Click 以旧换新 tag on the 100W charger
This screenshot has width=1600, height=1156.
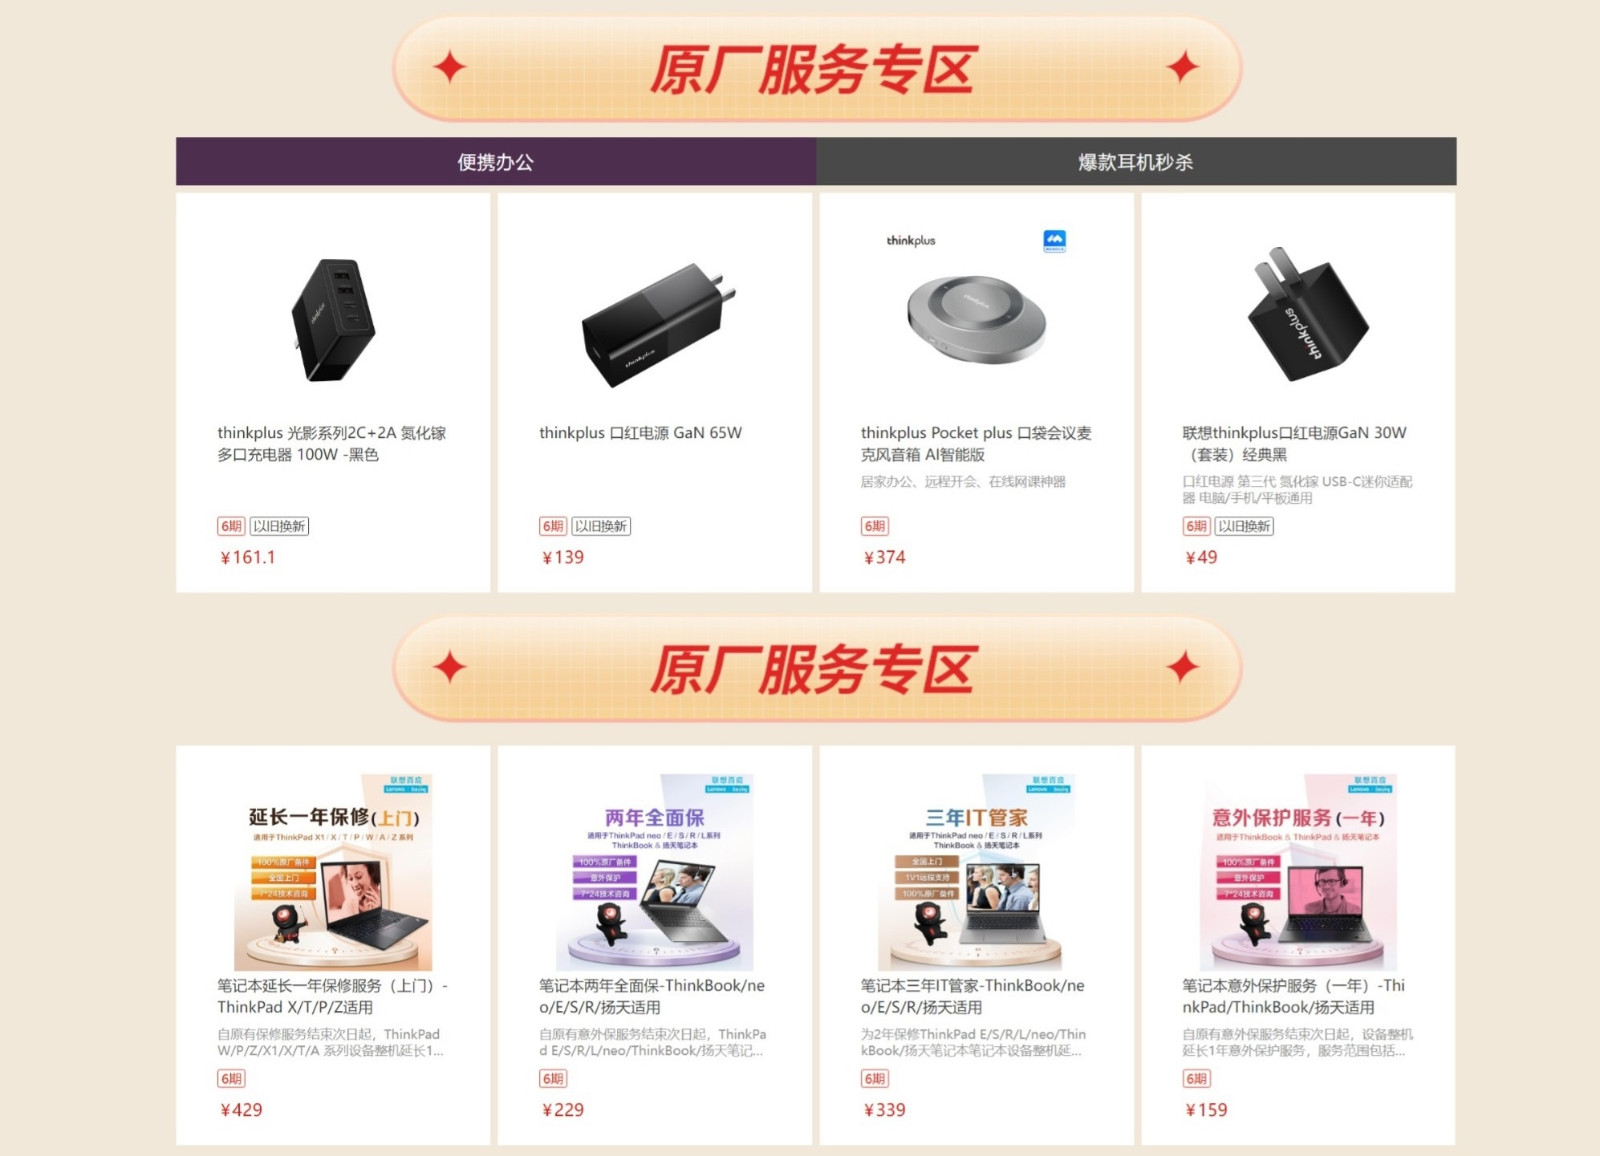(279, 526)
